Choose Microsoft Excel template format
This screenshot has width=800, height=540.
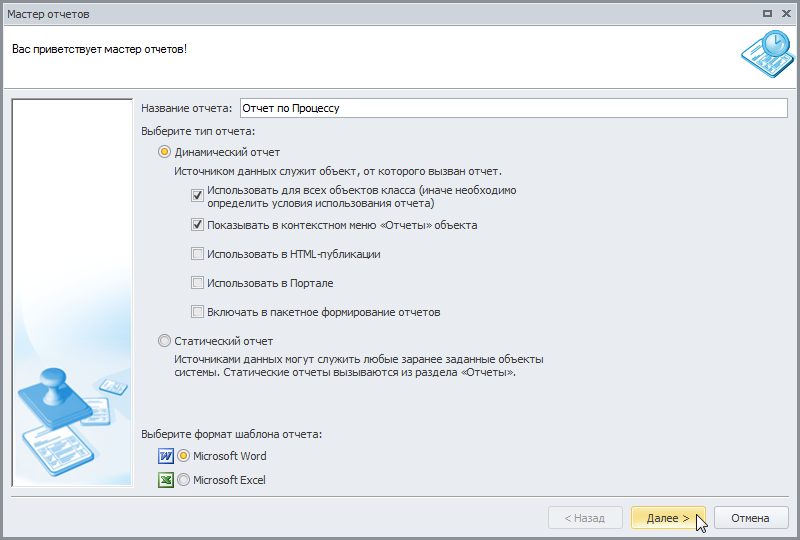(184, 480)
